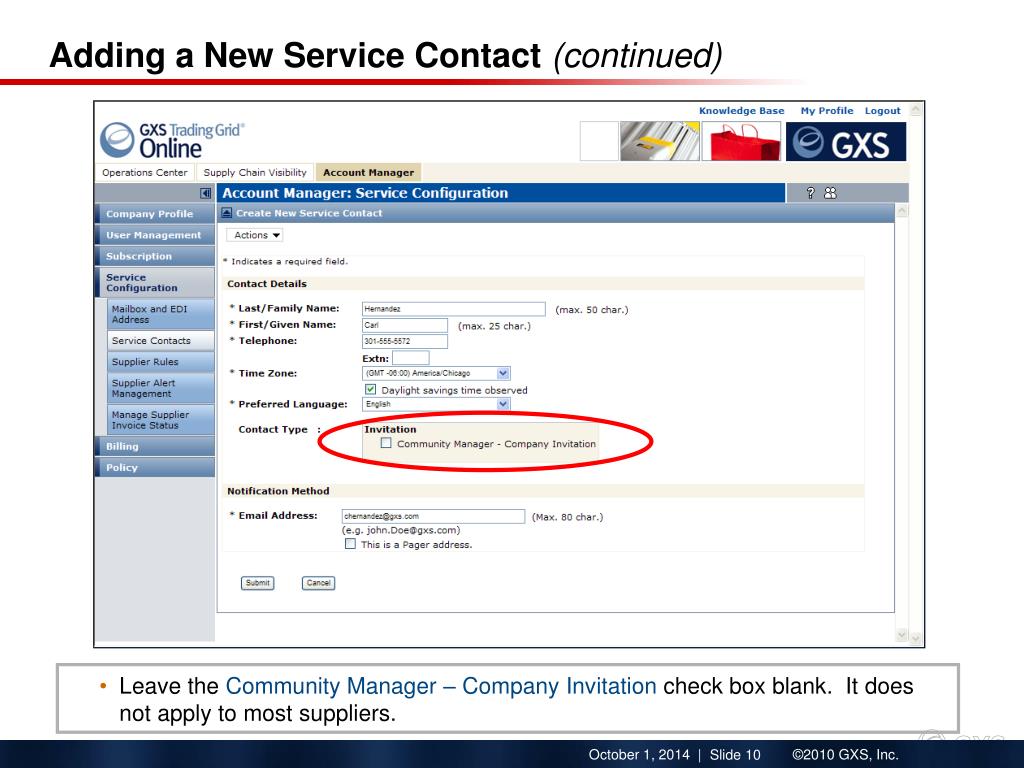This screenshot has width=1024, height=768.
Task: Click the Logout link
Action: pyautogui.click(x=882, y=110)
